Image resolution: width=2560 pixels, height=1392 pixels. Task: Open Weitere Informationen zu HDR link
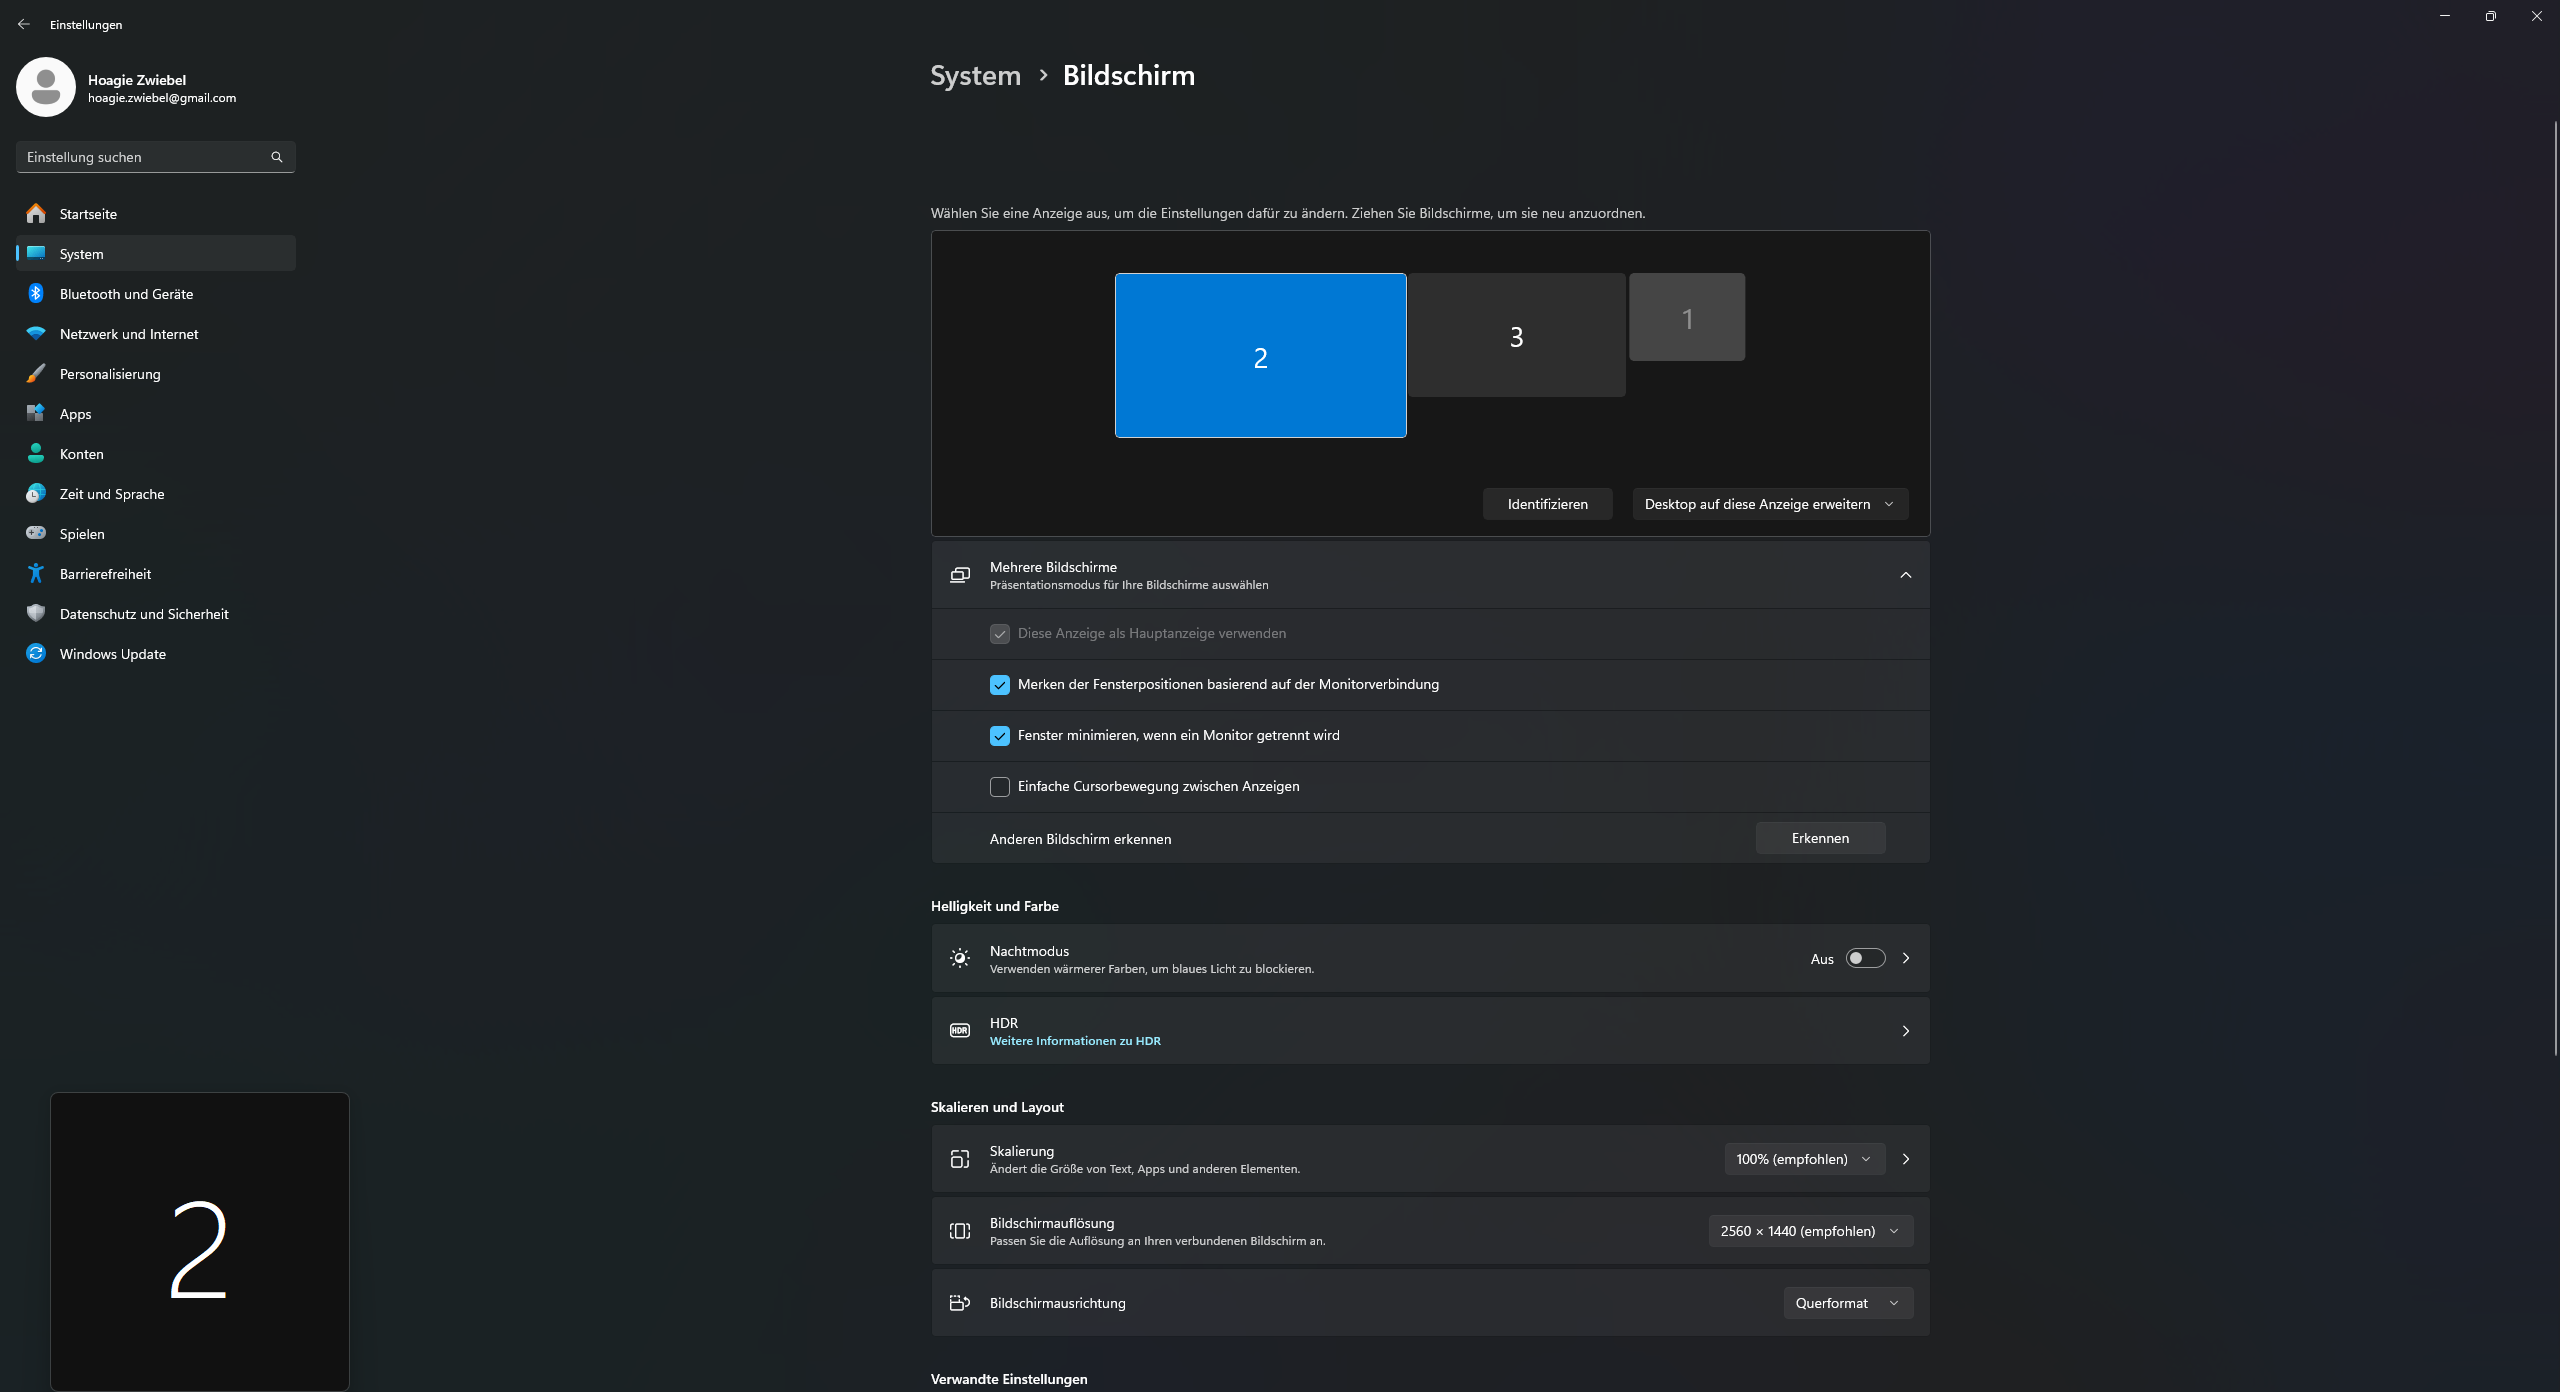(1075, 1041)
